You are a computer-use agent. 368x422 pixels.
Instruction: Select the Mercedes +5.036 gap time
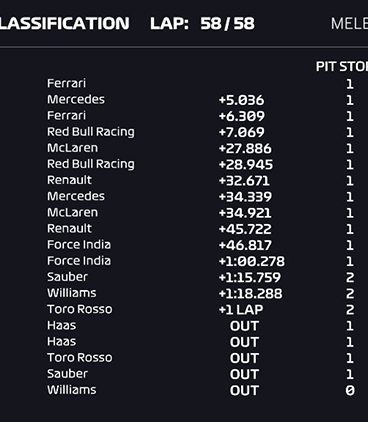241,100
